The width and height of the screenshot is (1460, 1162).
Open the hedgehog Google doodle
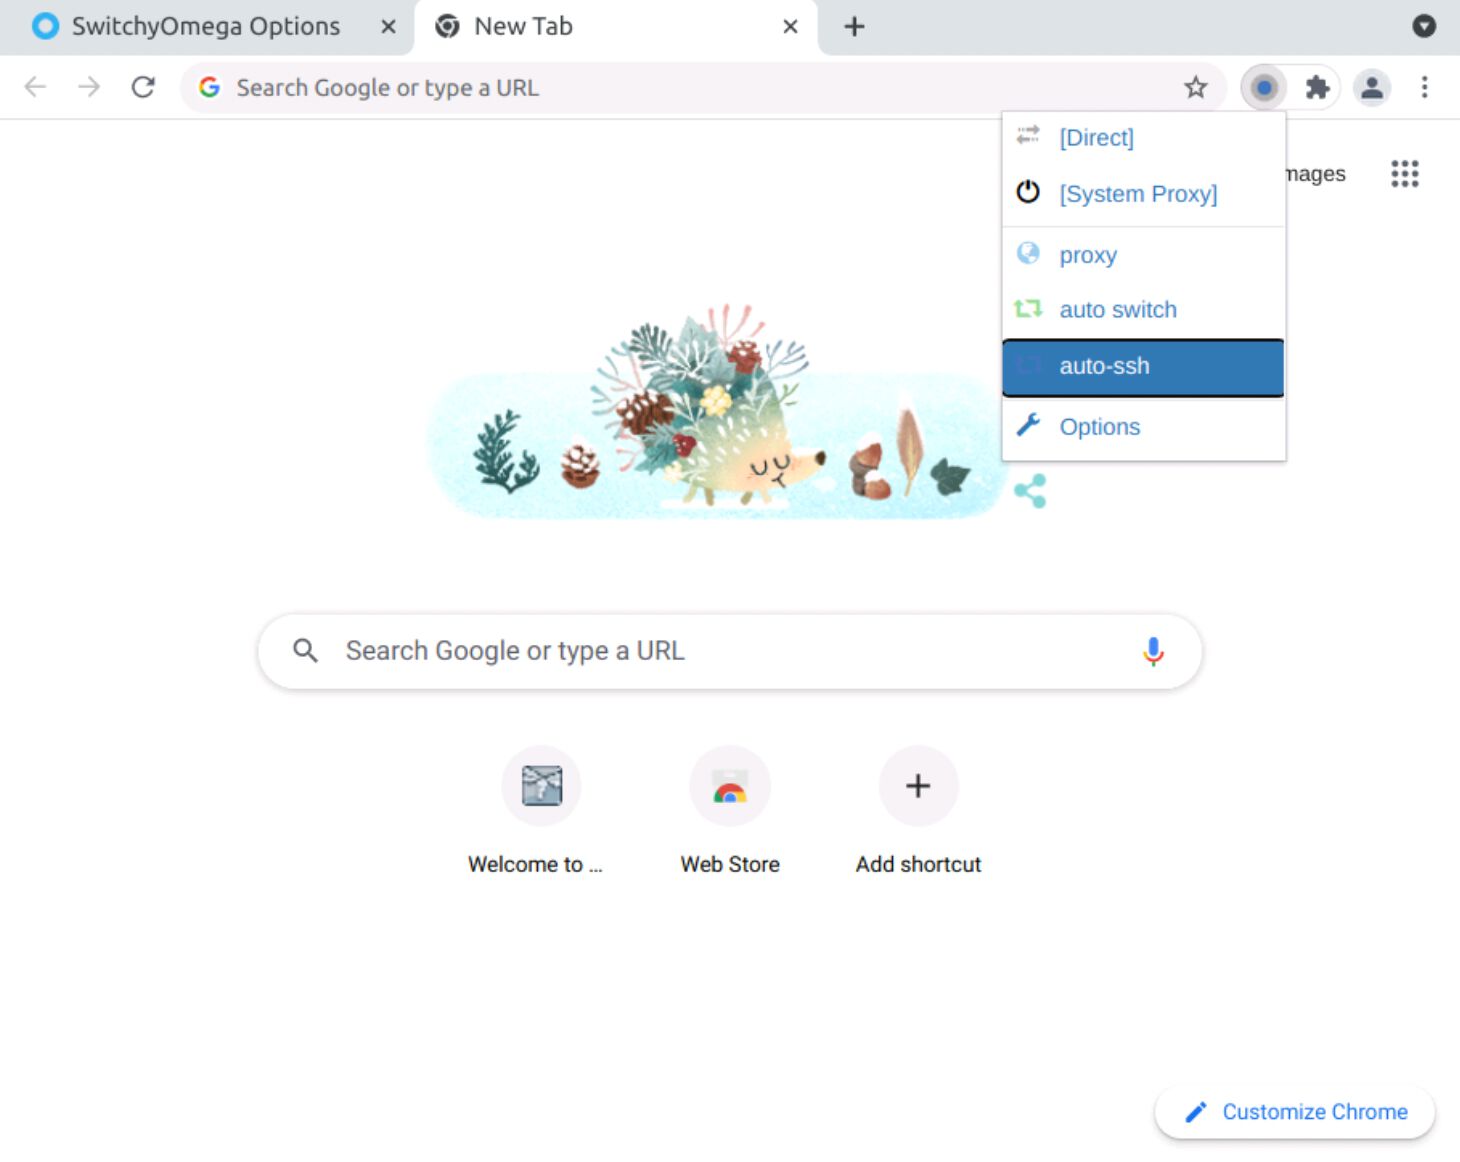(718, 412)
